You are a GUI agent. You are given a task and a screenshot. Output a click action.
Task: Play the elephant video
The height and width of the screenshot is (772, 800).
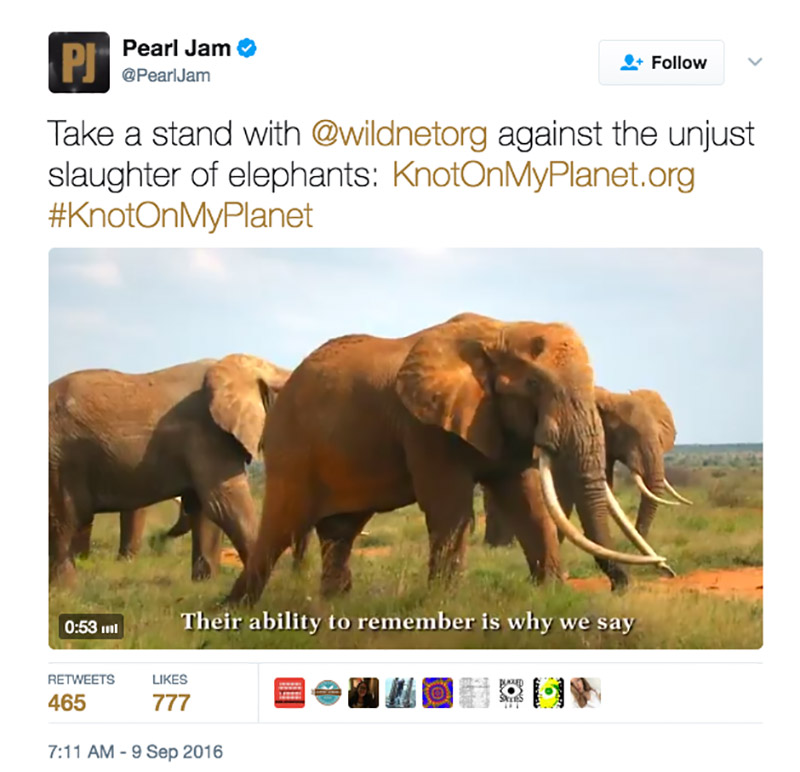406,449
